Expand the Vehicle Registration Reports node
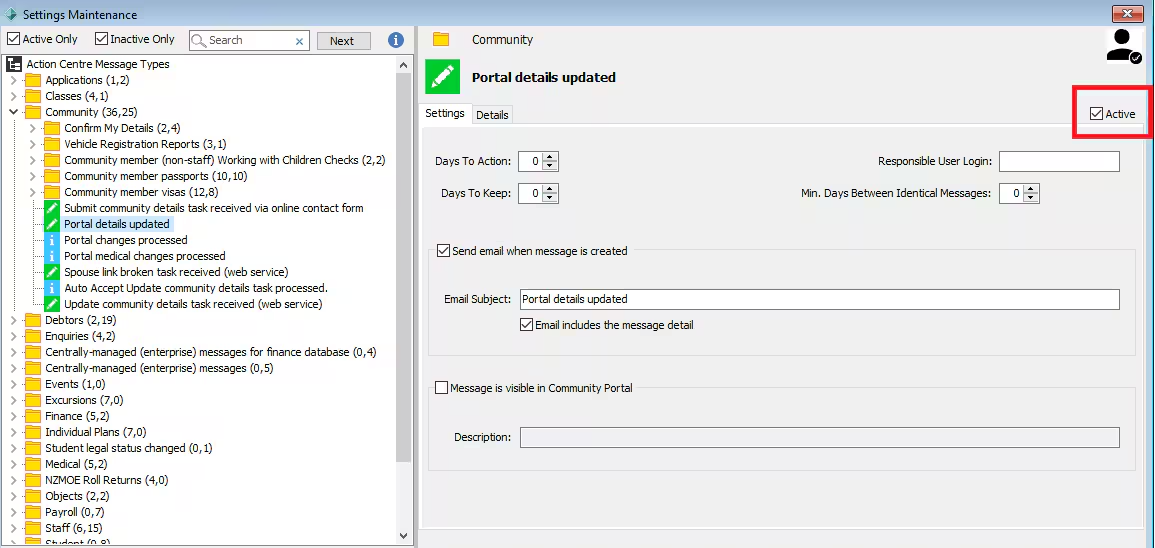Viewport: 1155px width, 548px height. click(x=32, y=144)
